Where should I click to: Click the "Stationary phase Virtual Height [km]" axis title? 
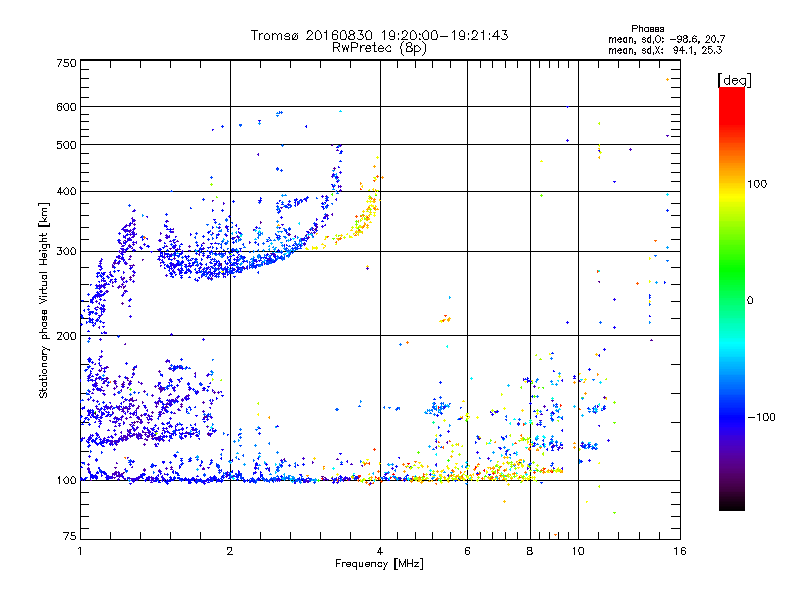tap(44, 300)
